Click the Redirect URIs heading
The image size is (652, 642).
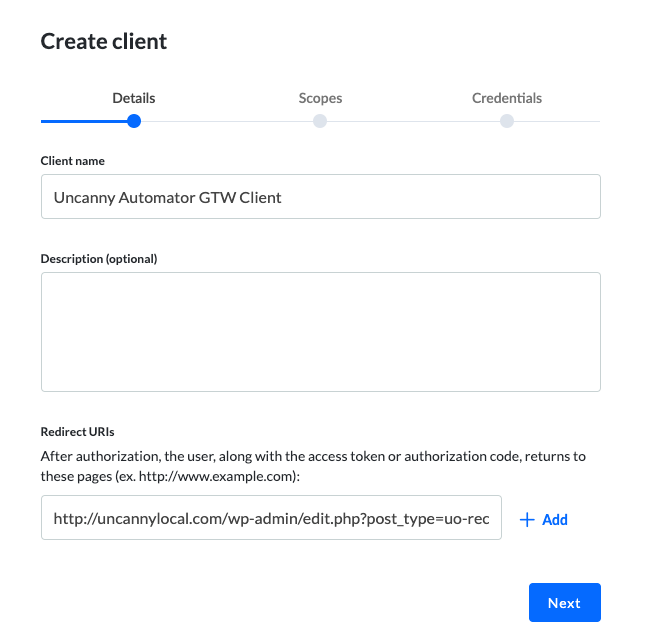[77, 432]
